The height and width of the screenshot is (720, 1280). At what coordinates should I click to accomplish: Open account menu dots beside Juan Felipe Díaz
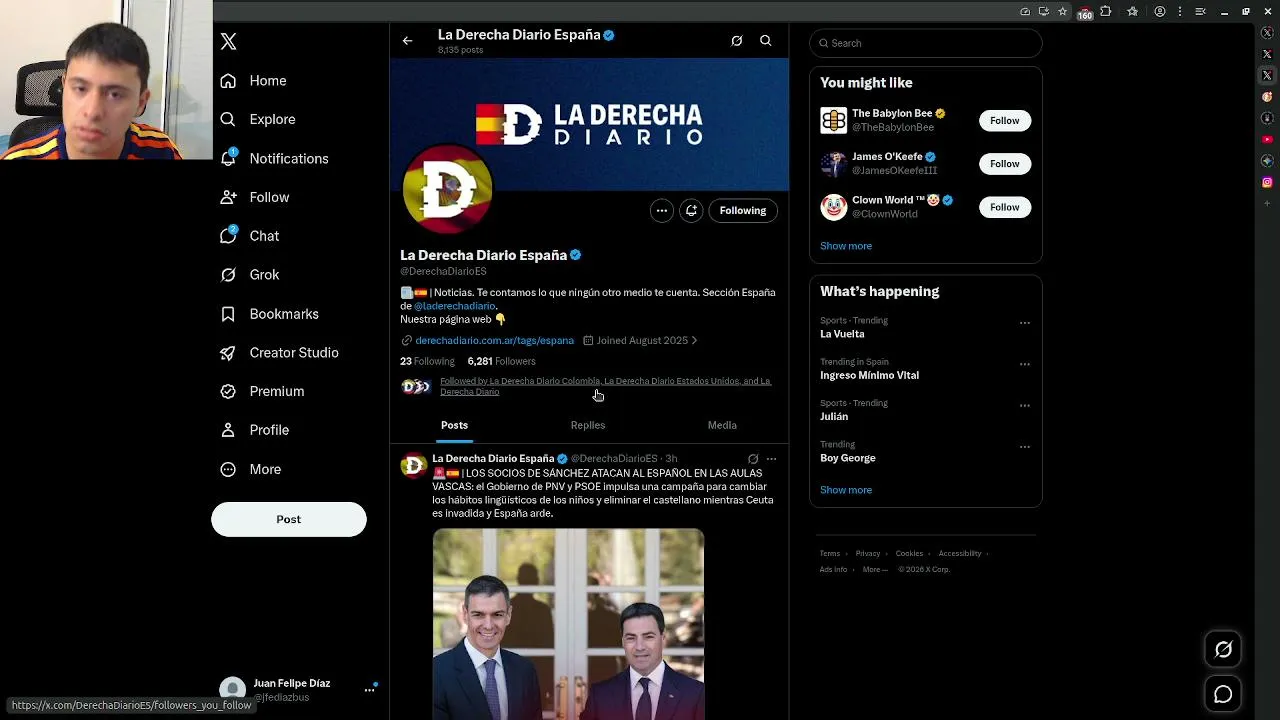369,690
